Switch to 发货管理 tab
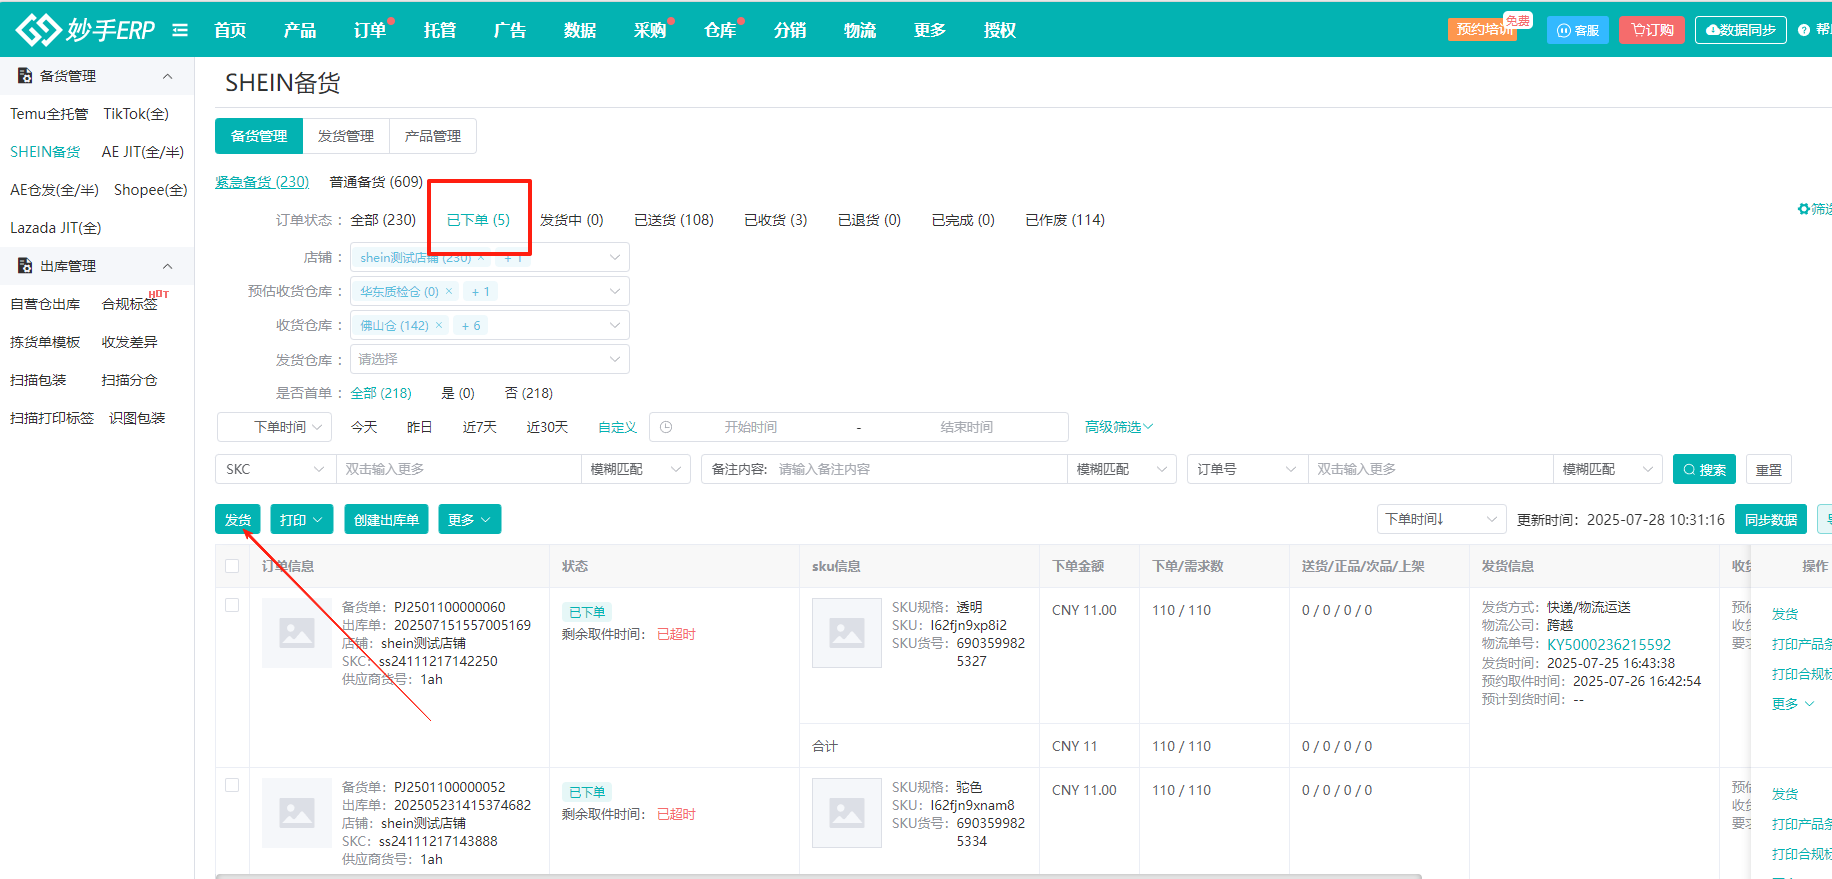This screenshot has width=1832, height=879. click(346, 136)
